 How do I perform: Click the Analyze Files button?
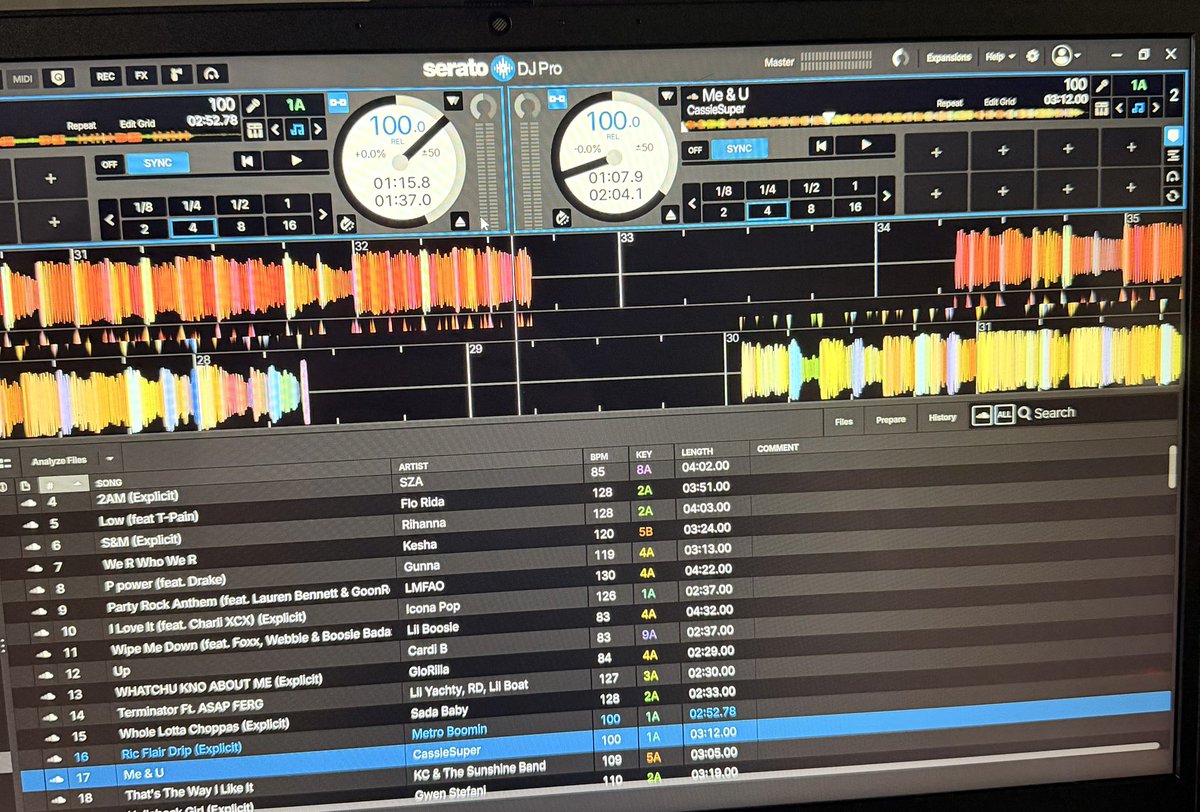[x=59, y=461]
